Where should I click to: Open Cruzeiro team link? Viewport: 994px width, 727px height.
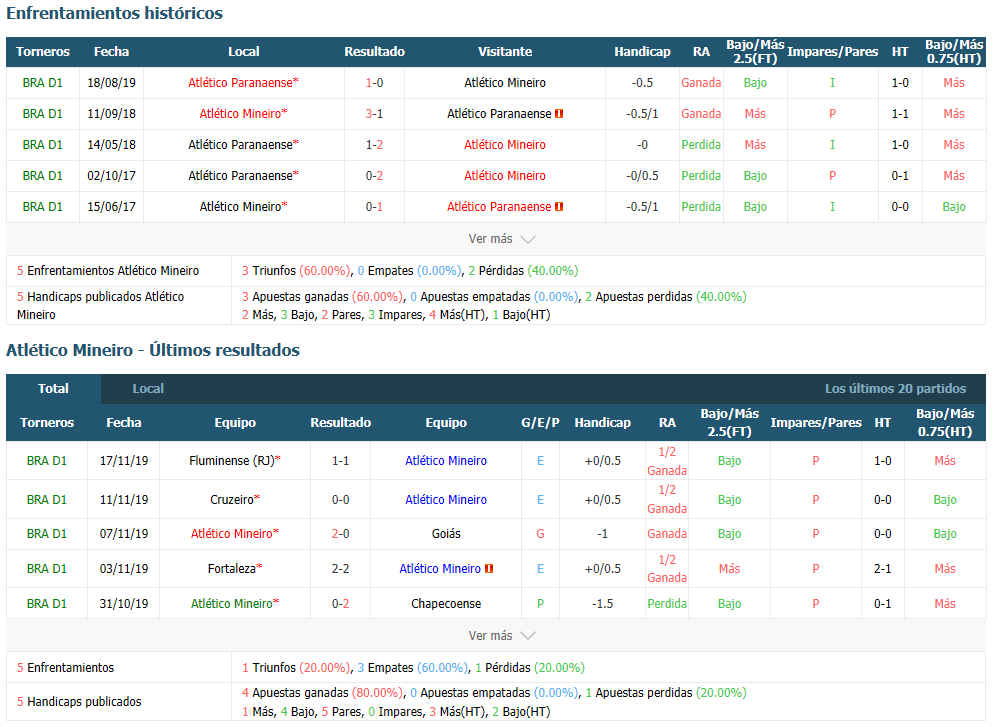point(235,499)
